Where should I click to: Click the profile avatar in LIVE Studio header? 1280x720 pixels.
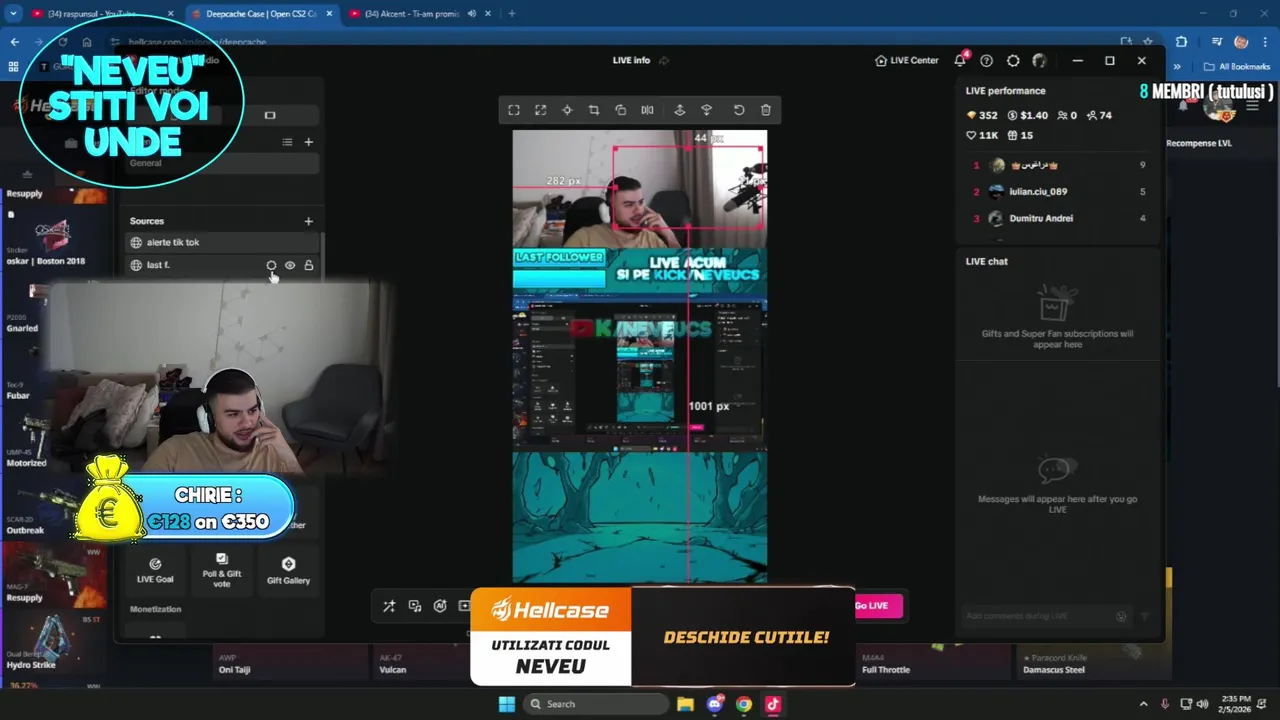[x=1039, y=61]
